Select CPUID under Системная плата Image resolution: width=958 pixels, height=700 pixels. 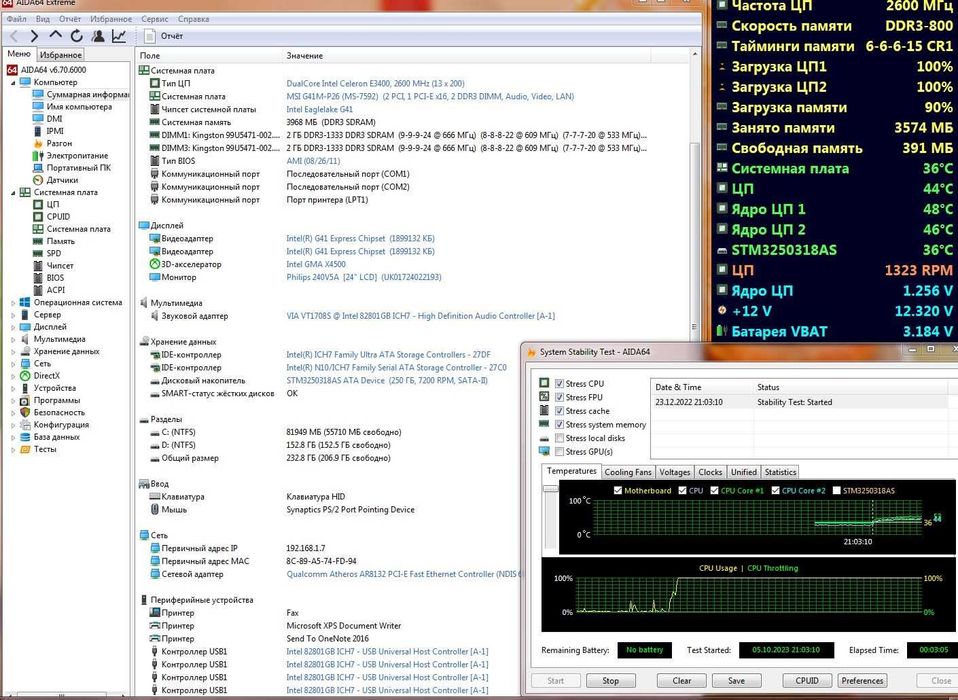pos(58,216)
